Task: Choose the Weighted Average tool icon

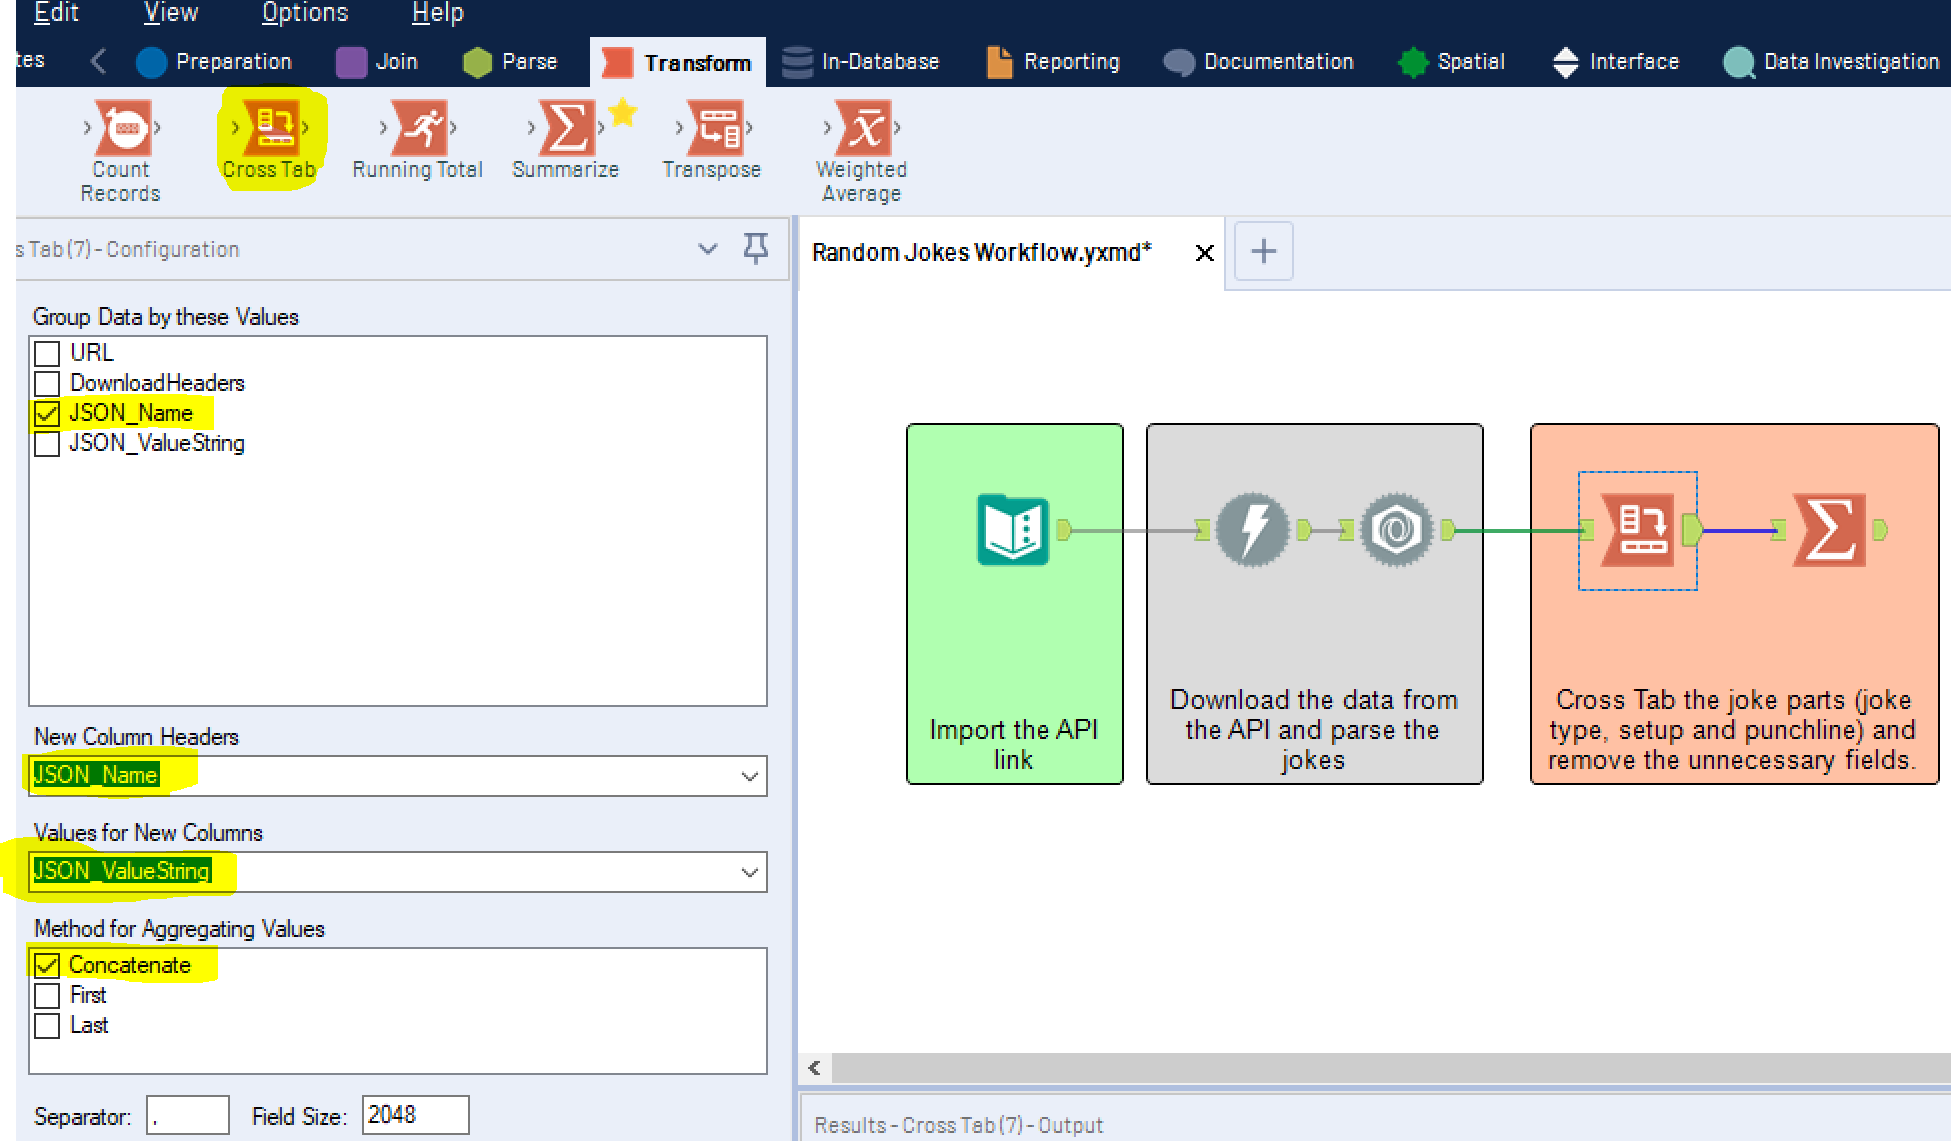Action: (862, 128)
